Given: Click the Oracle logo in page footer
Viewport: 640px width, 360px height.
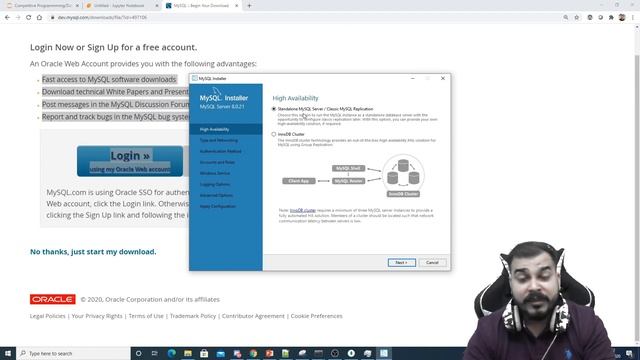Looking at the screenshot, I should click(x=53, y=299).
